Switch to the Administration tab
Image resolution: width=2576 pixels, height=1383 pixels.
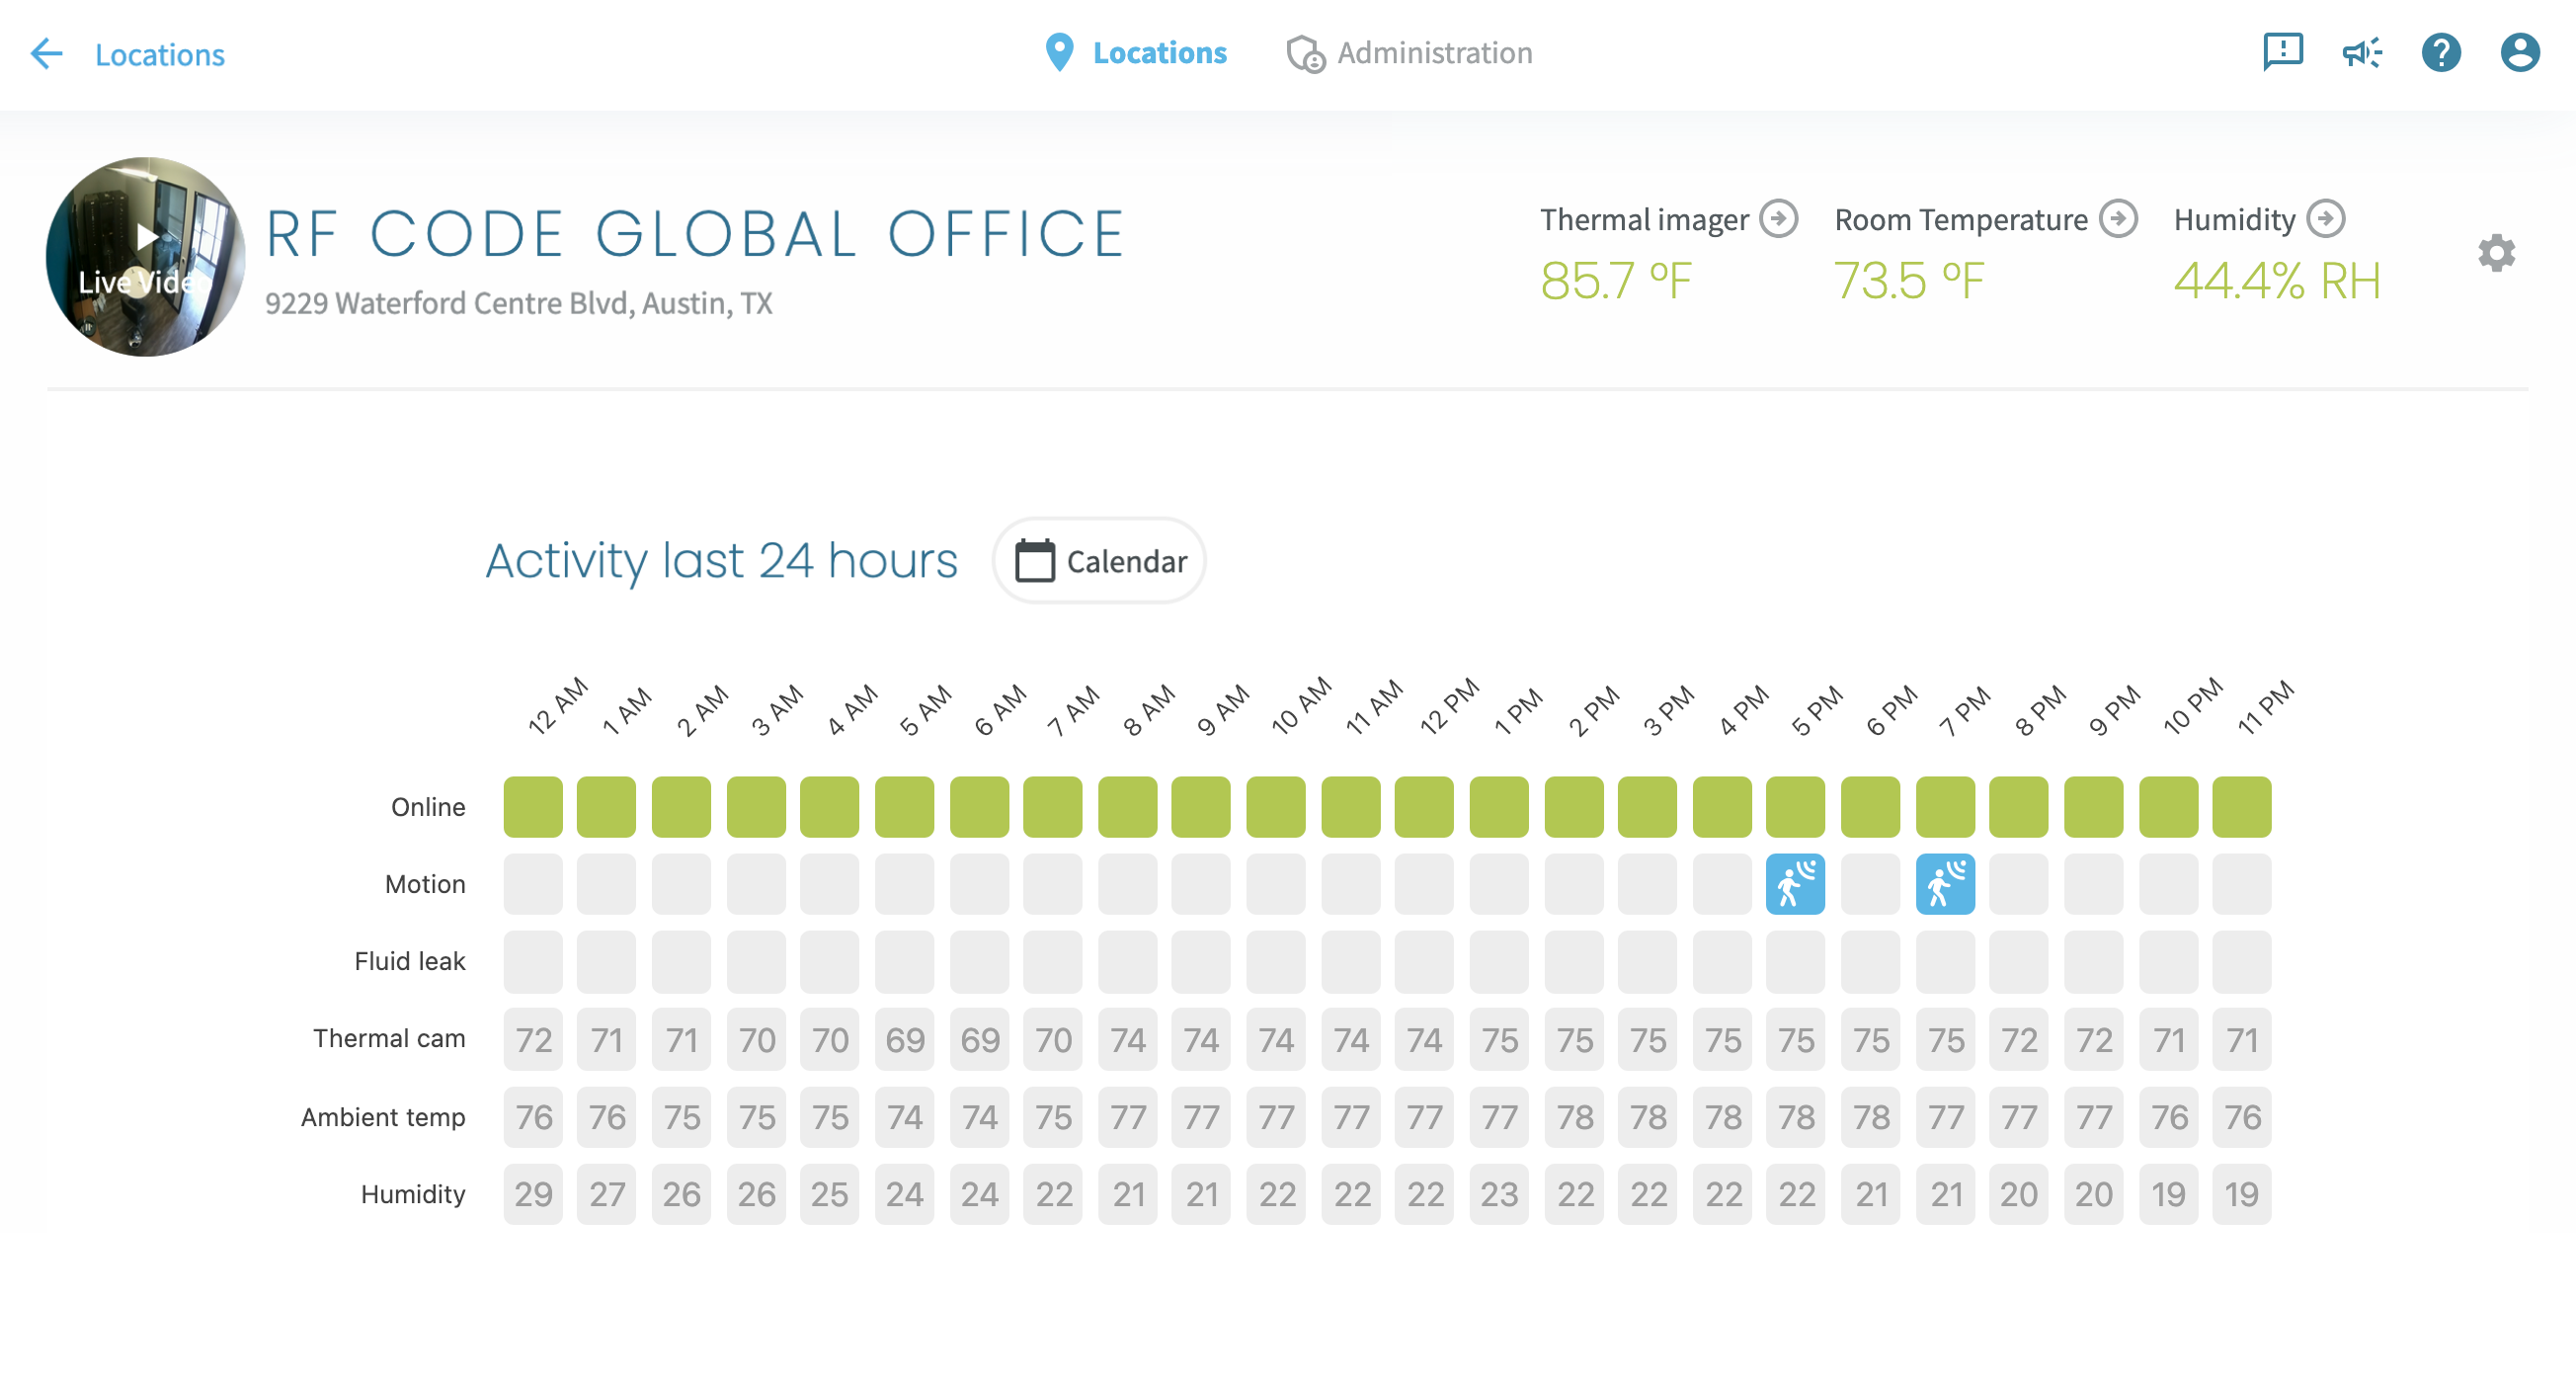(1409, 52)
